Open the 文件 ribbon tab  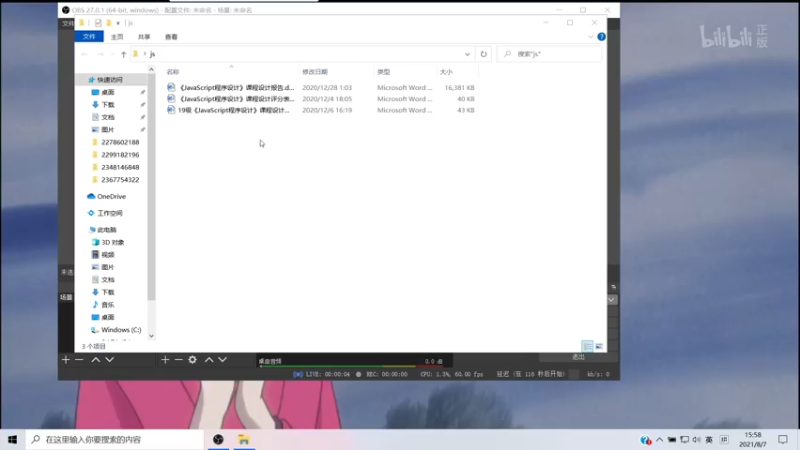(89, 37)
